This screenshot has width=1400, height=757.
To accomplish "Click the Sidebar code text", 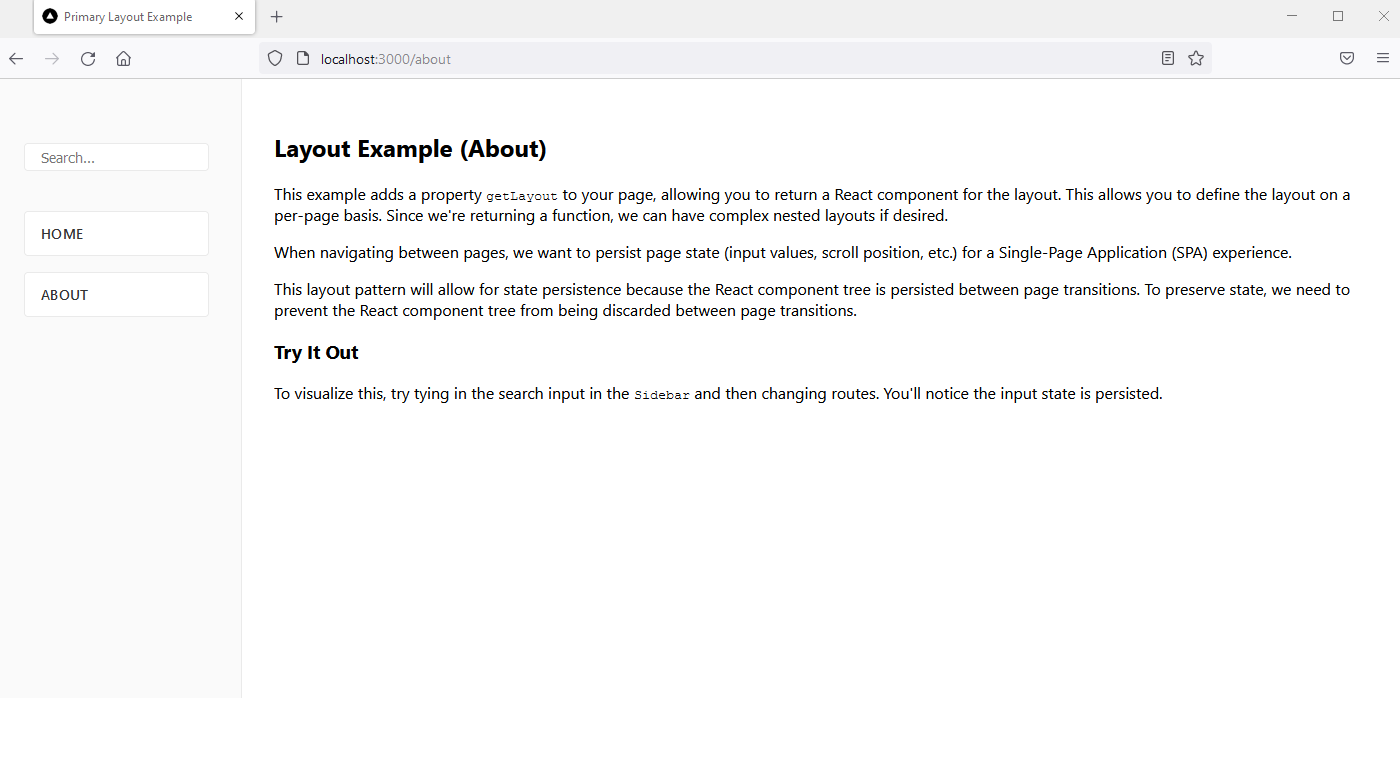I will pyautogui.click(x=662, y=395).
